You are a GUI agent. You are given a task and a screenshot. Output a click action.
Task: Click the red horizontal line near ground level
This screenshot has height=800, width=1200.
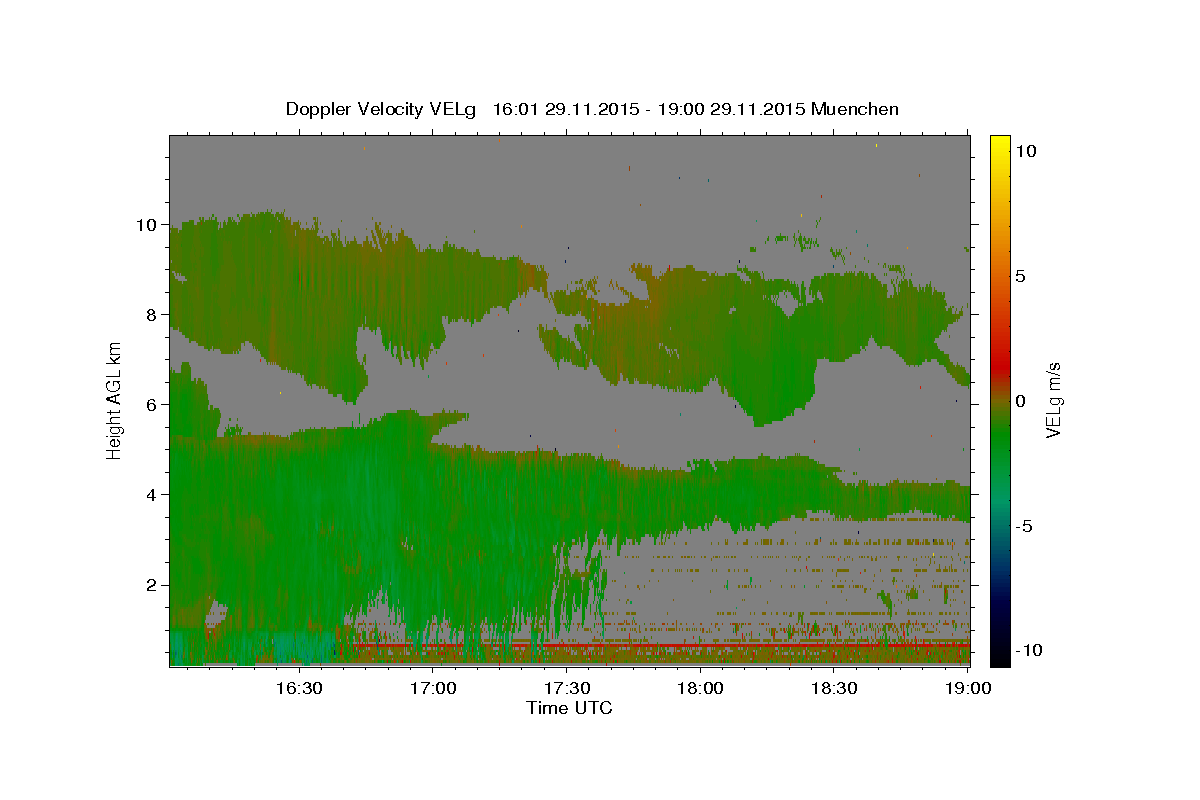[662, 646]
